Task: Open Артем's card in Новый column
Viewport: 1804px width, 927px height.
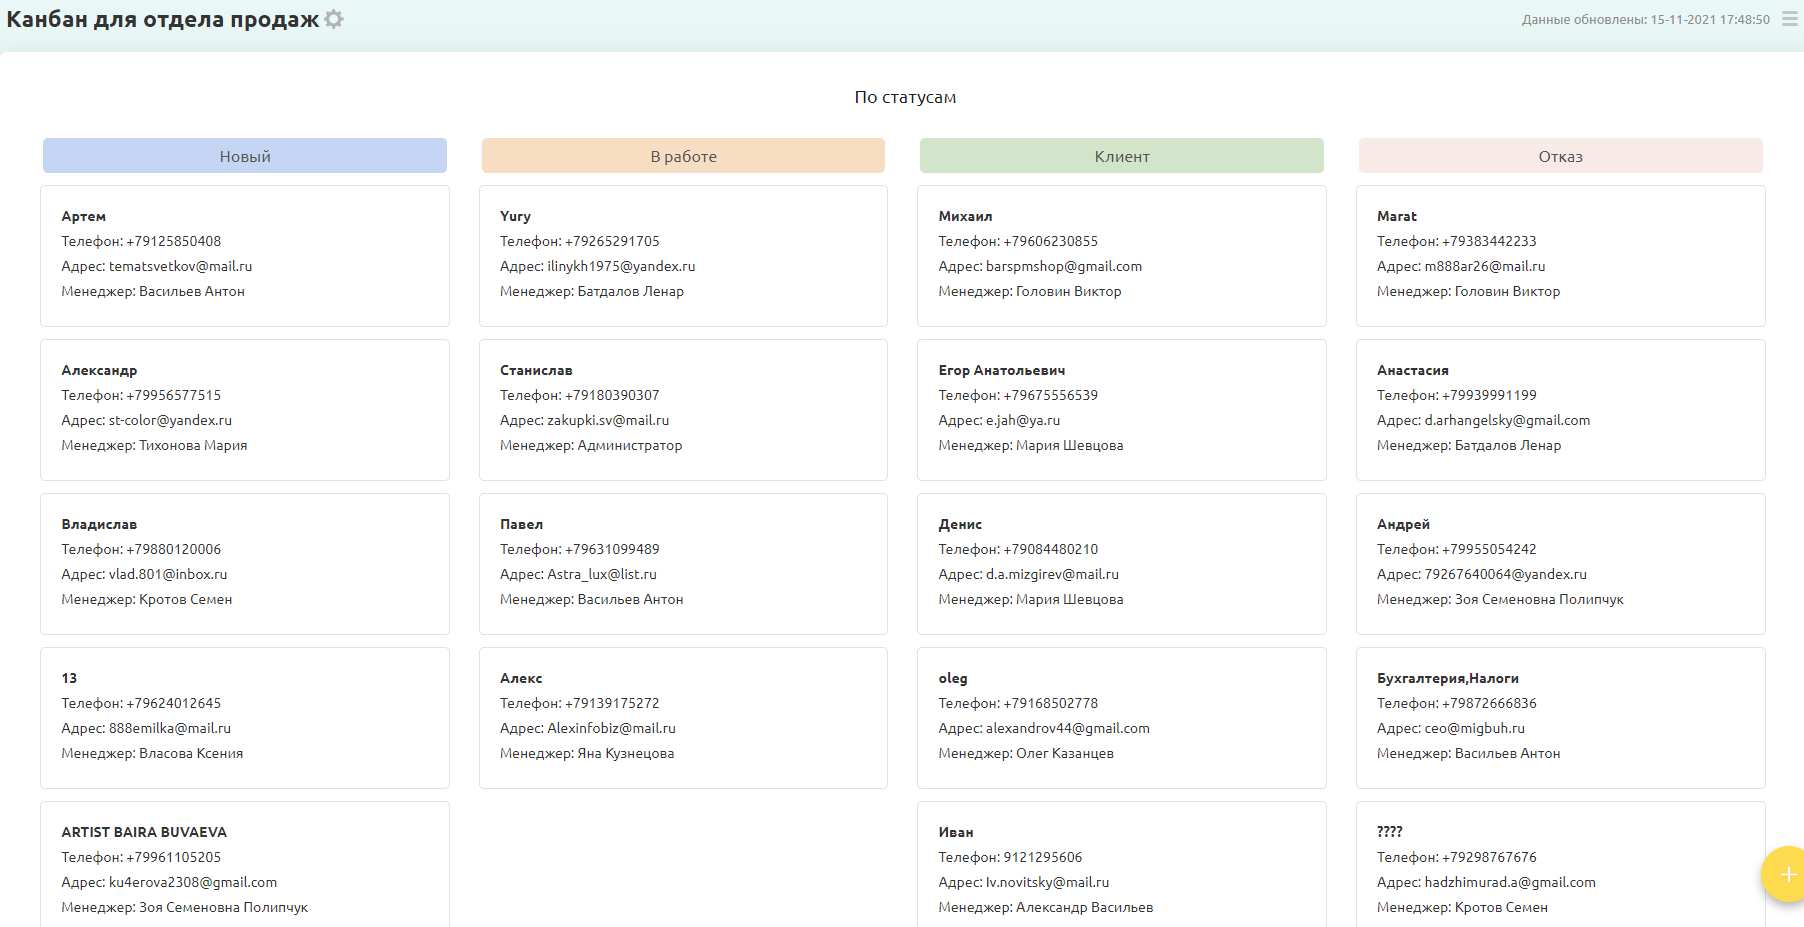Action: pyautogui.click(x=245, y=255)
